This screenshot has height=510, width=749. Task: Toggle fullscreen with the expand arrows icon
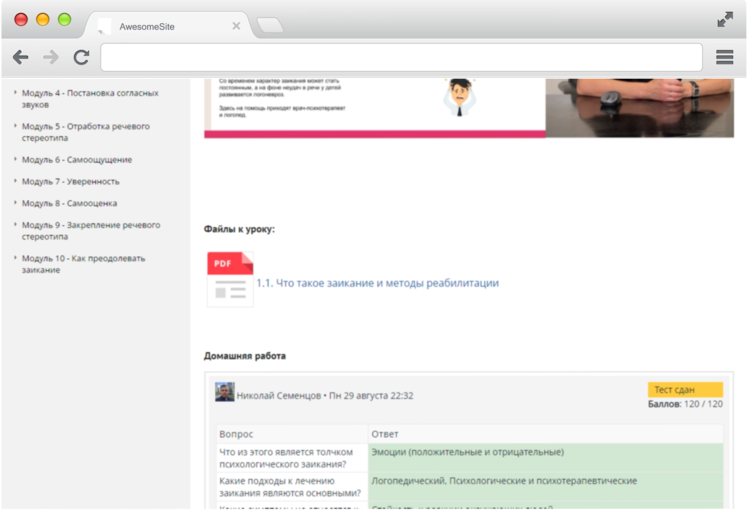[725, 19]
